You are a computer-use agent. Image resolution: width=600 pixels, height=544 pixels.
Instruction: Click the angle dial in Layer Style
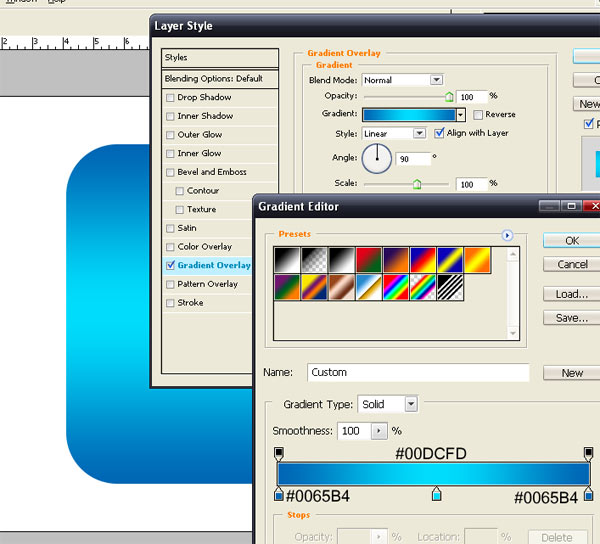click(377, 158)
